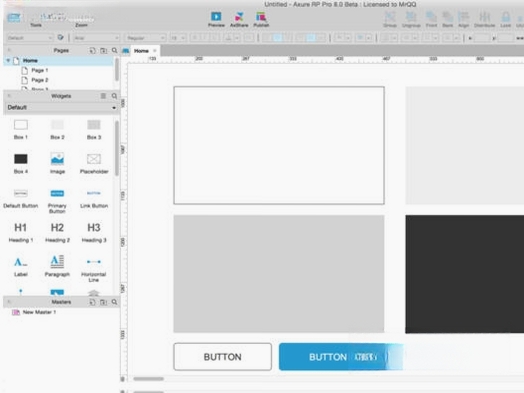This screenshot has height=393, width=524.
Task: Click the Pages panel vertical scrollbar
Action: coord(116,69)
